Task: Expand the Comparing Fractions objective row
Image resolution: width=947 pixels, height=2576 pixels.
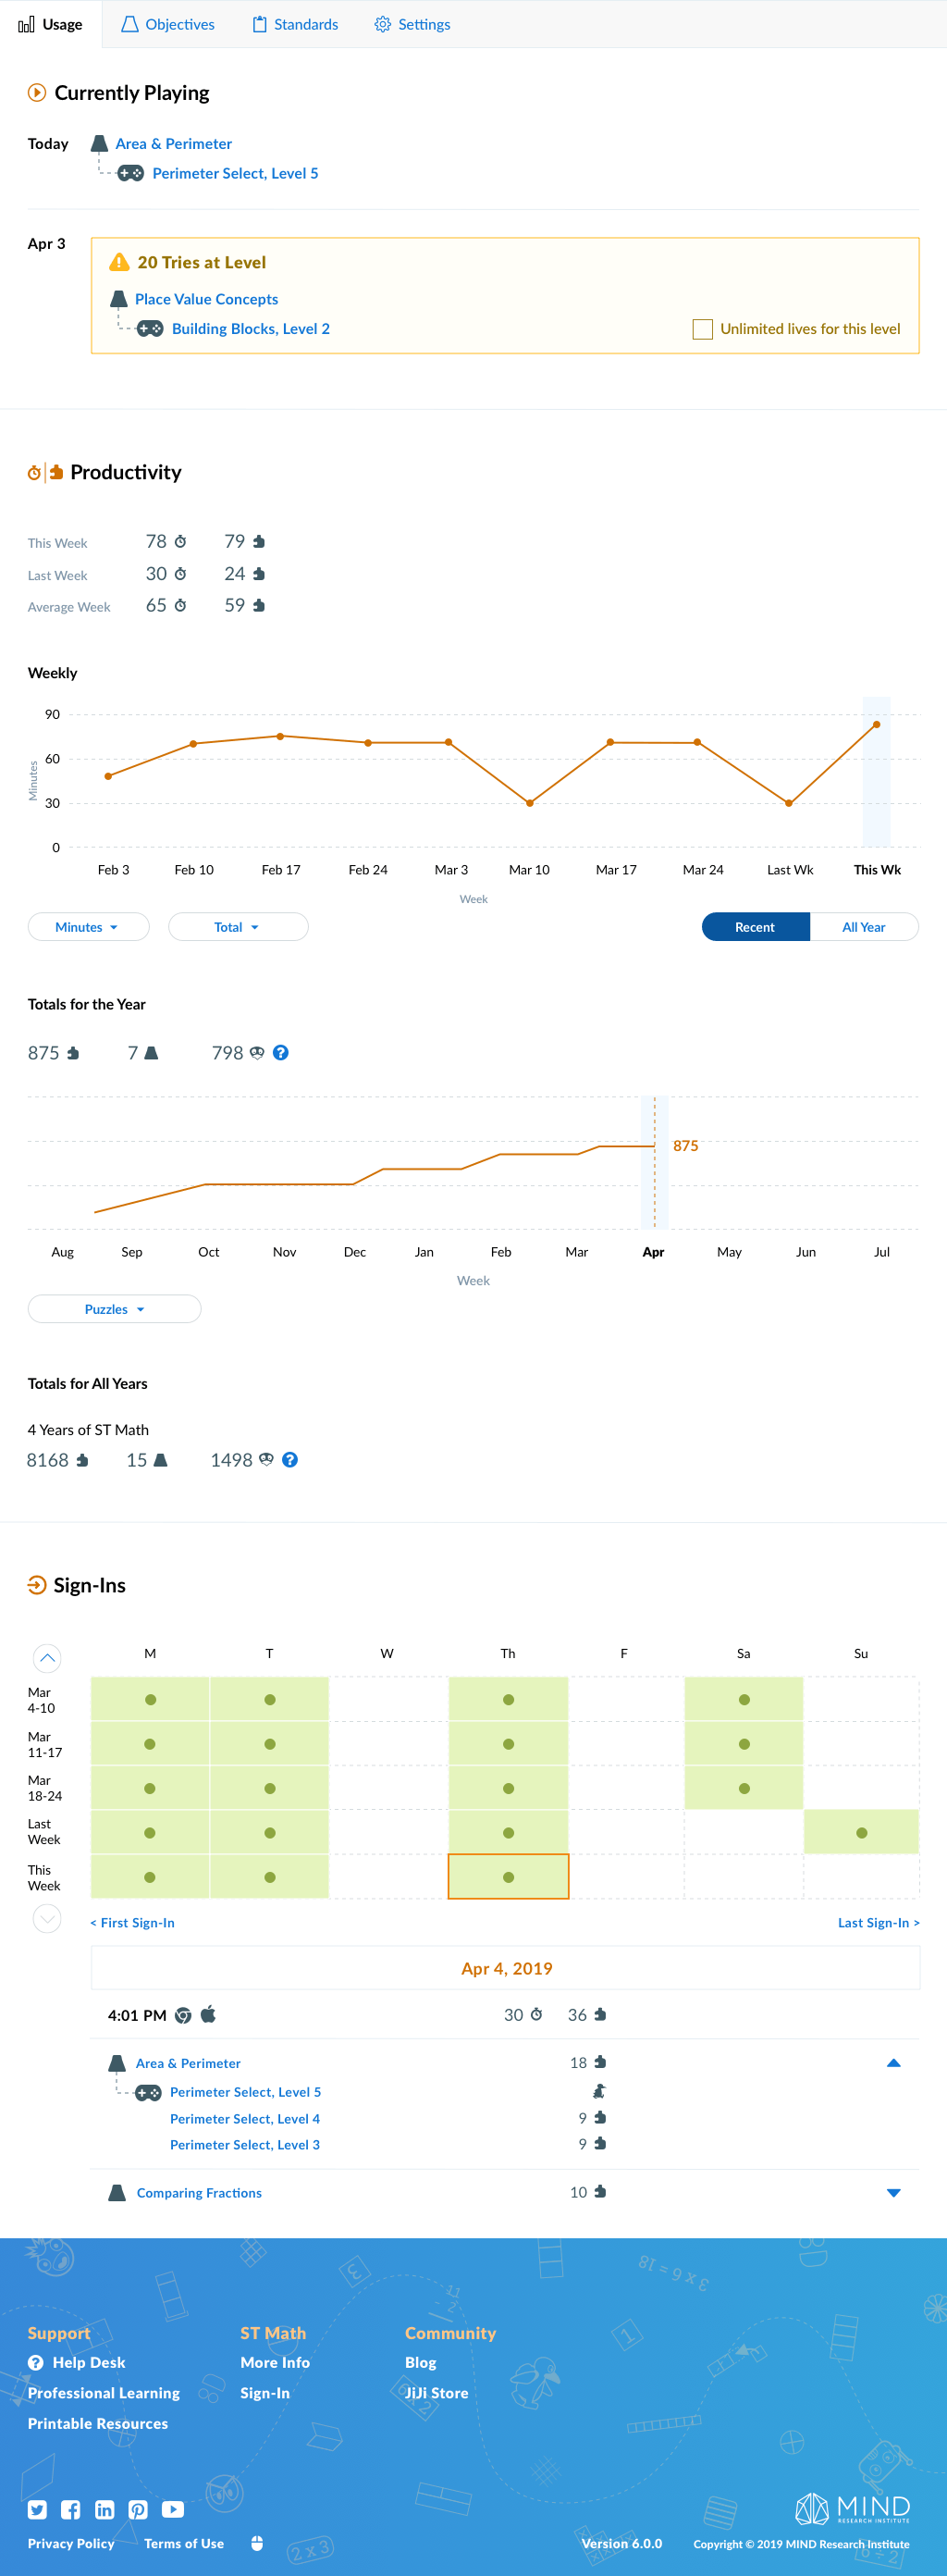Action: (893, 2193)
